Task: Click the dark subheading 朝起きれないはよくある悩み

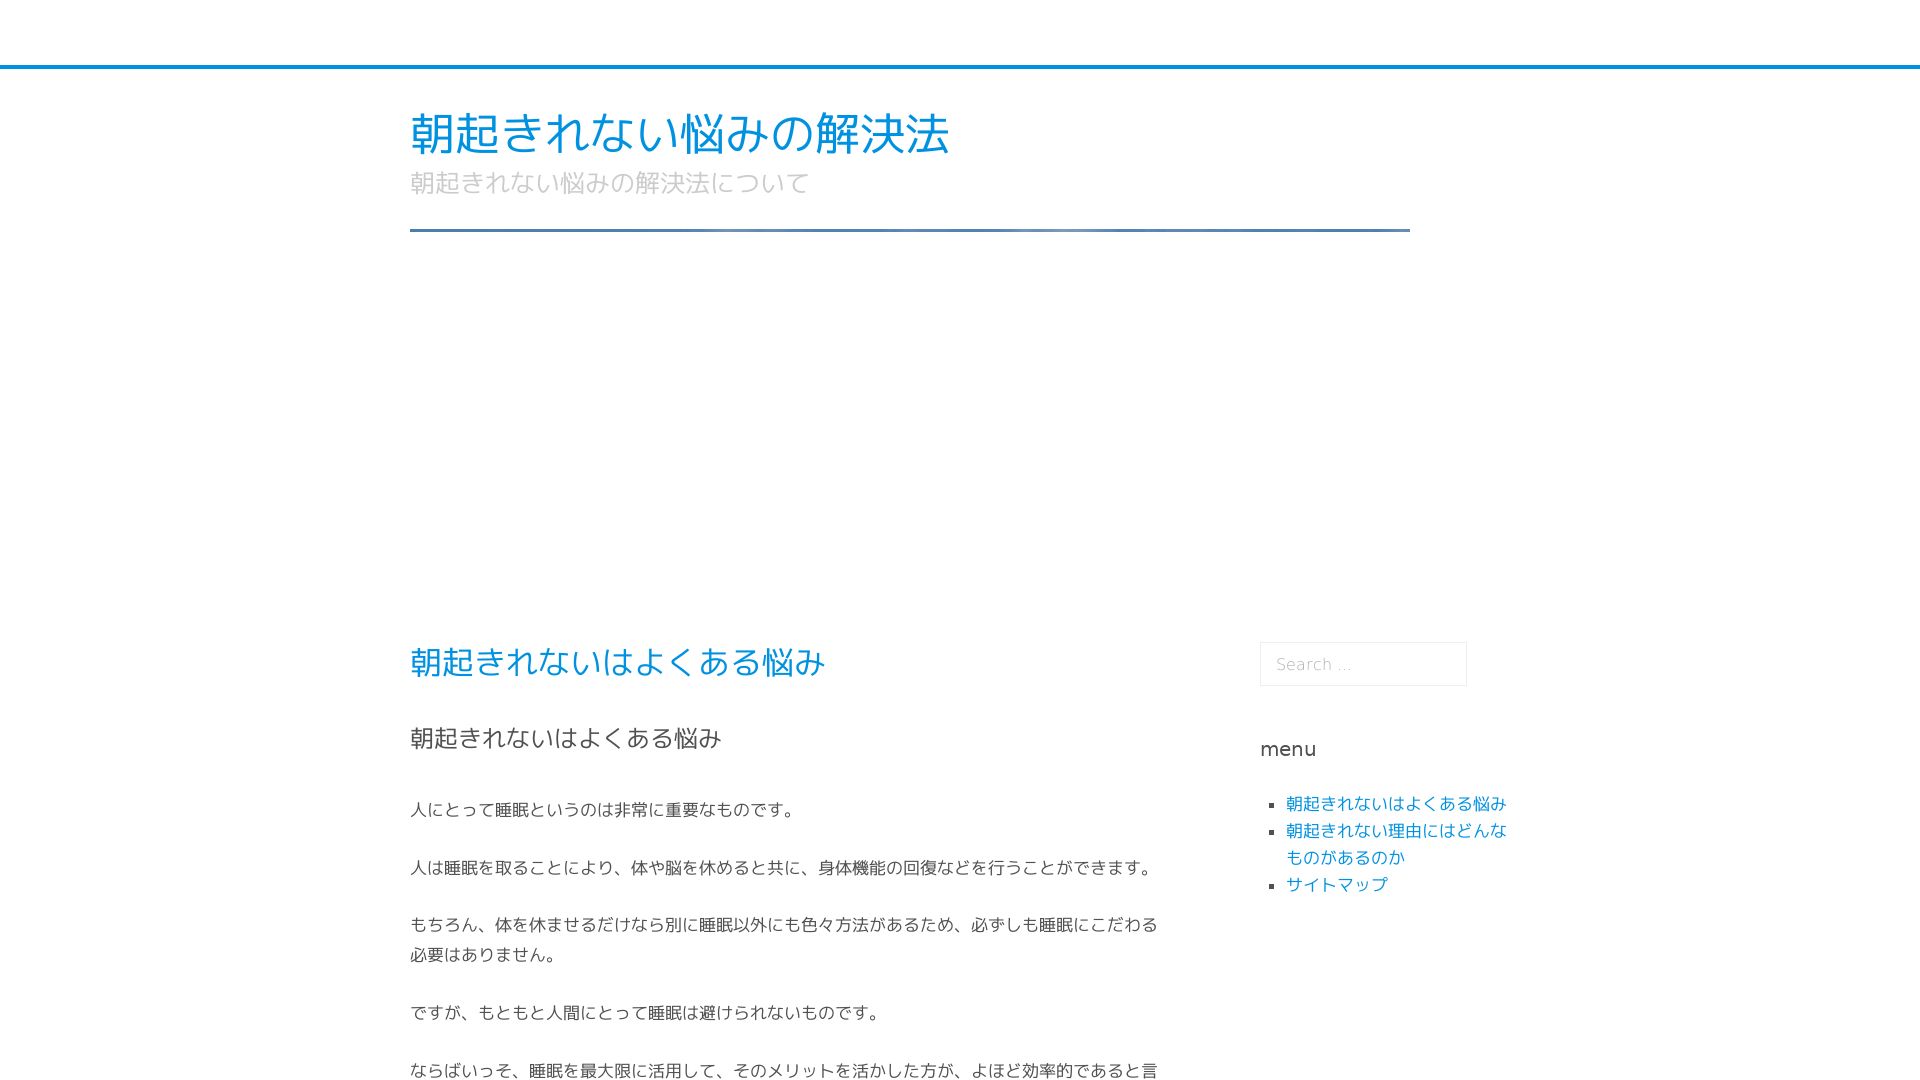Action: coord(565,738)
